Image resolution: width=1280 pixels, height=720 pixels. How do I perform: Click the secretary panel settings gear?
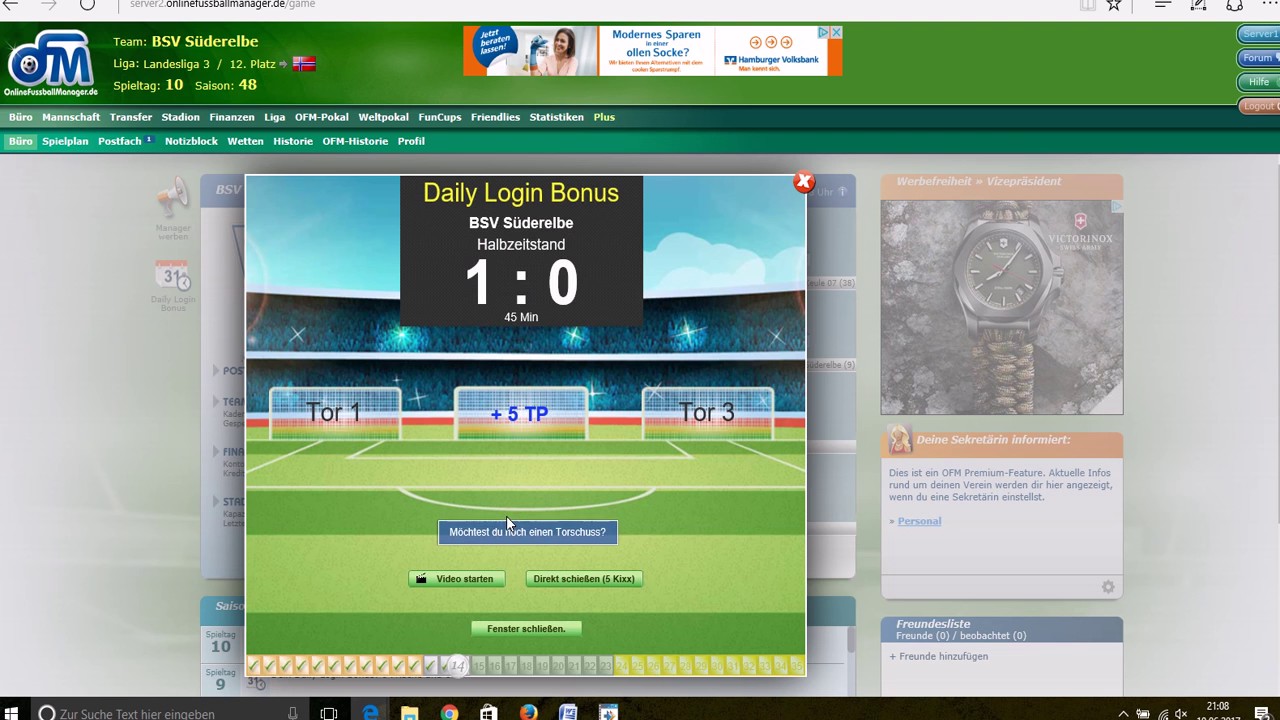pyautogui.click(x=1108, y=587)
